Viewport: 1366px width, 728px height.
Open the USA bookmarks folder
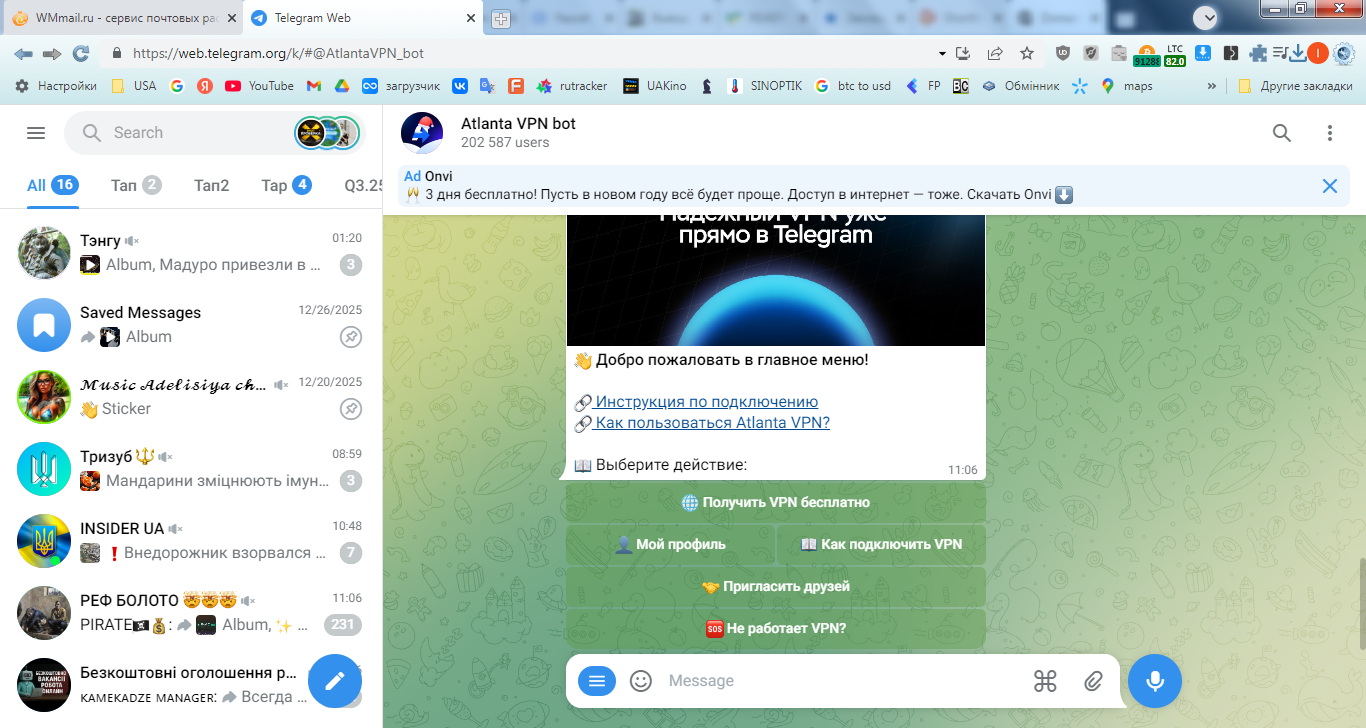point(133,86)
